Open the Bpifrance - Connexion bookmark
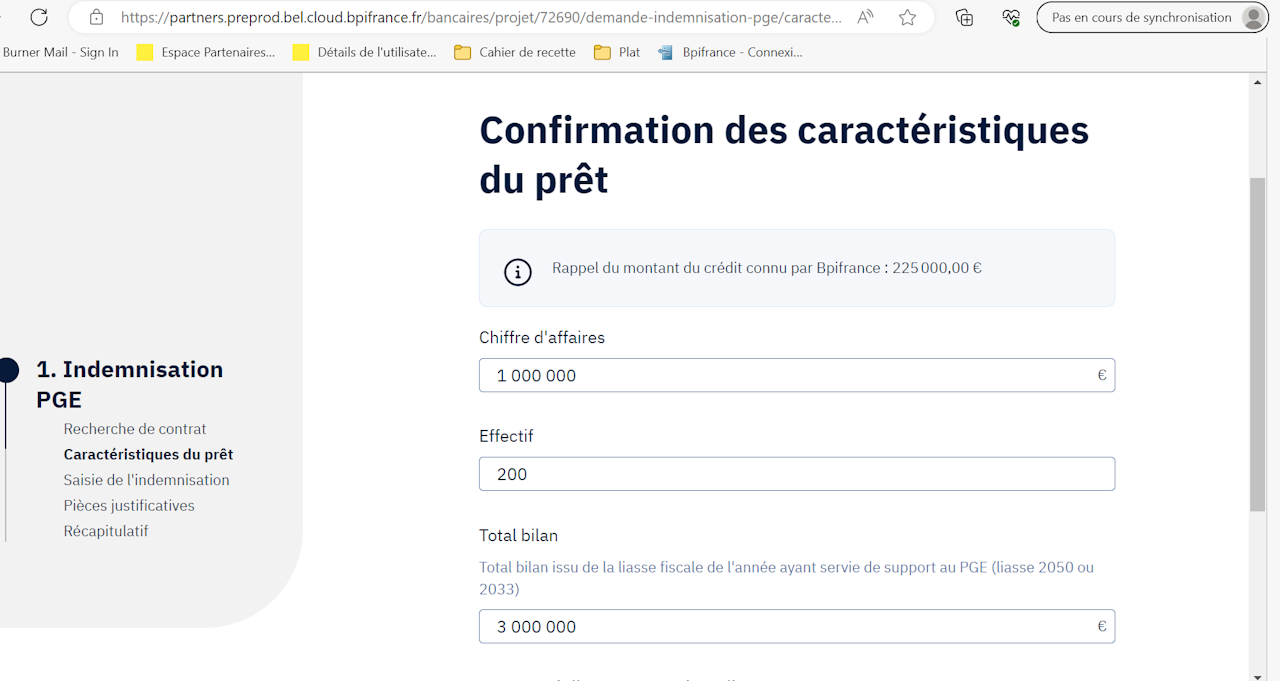 pos(731,52)
